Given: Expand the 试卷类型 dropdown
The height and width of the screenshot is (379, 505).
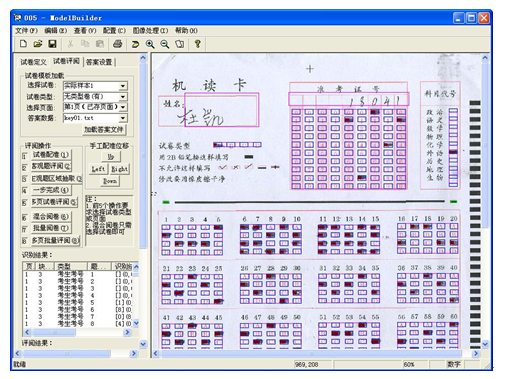Looking at the screenshot, I should click(123, 97).
